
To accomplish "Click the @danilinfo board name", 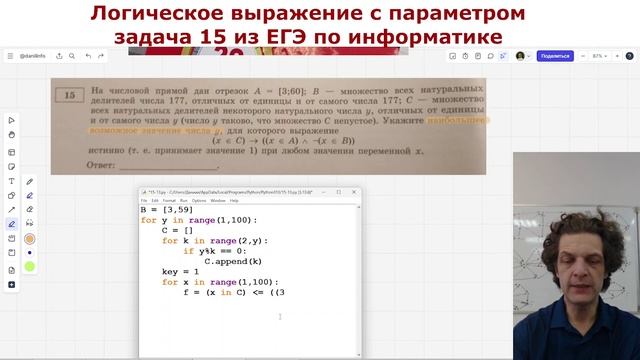I will coord(33,56).
